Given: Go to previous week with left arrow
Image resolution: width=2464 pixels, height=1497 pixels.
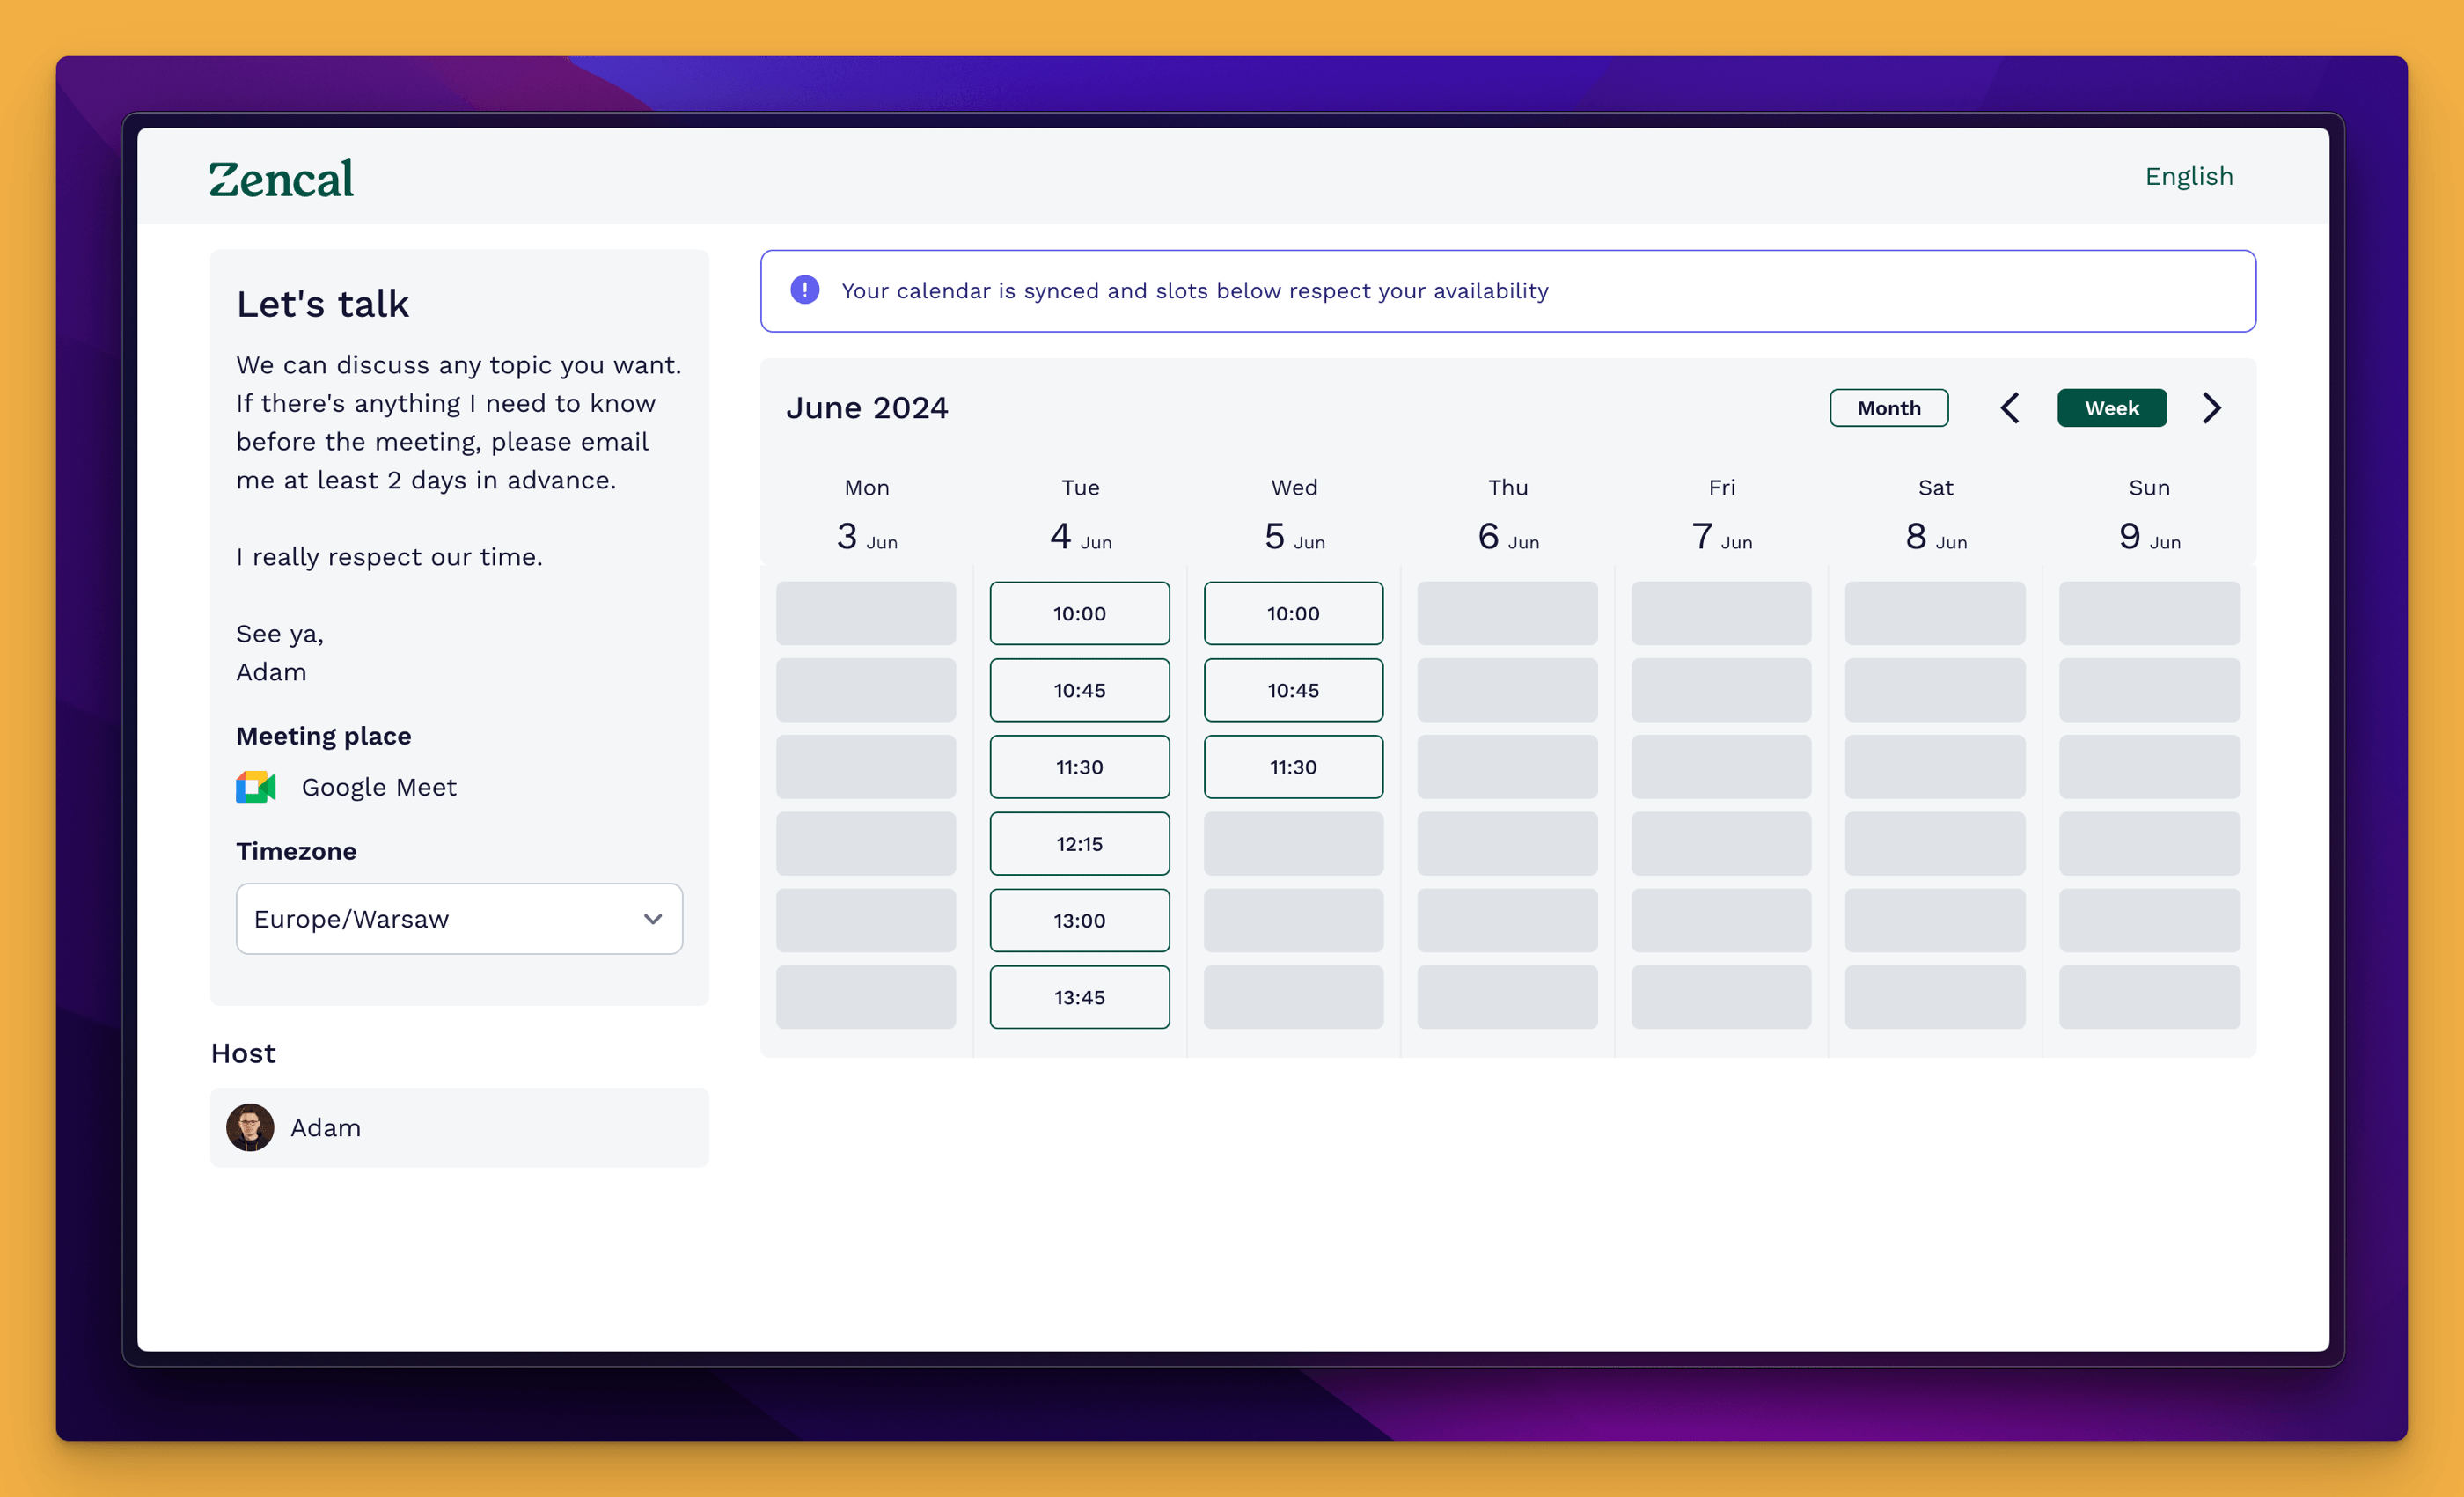Looking at the screenshot, I should (2010, 408).
